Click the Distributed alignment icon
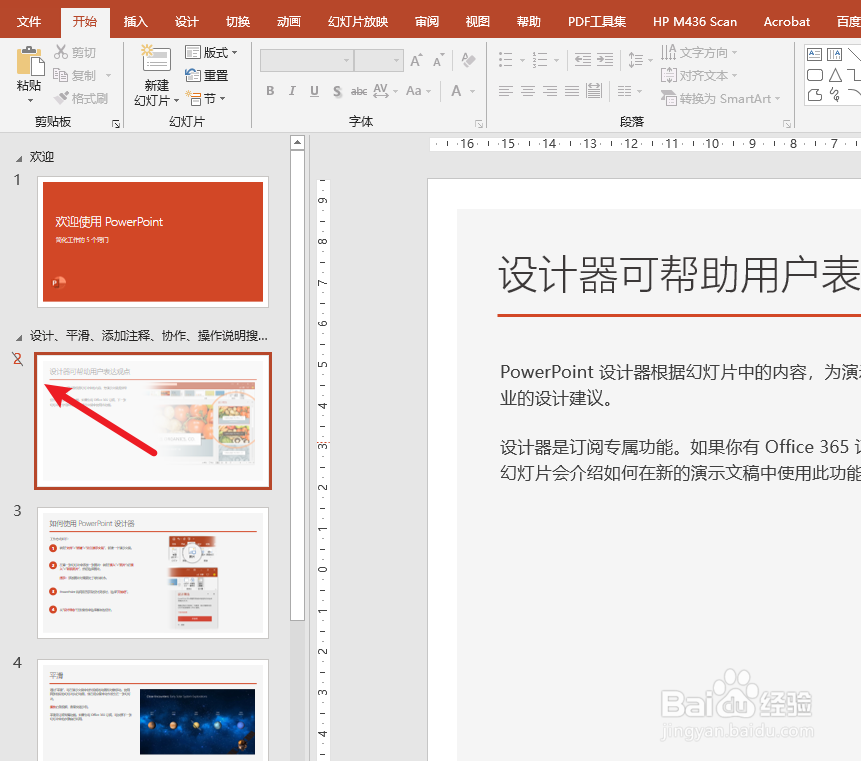The width and height of the screenshot is (861, 761). tap(594, 91)
